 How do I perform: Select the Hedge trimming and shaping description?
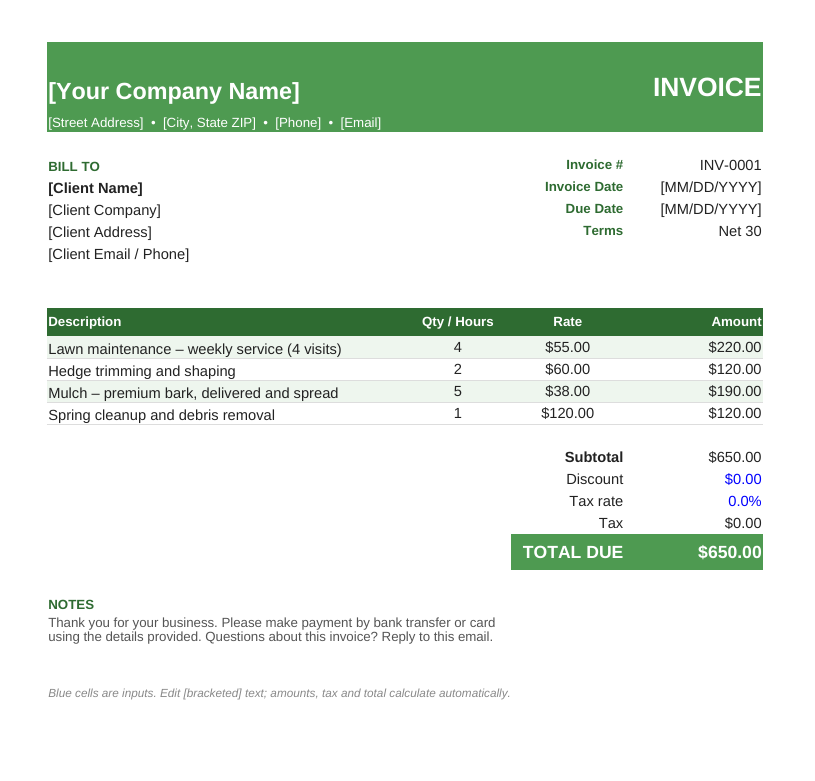point(142,371)
